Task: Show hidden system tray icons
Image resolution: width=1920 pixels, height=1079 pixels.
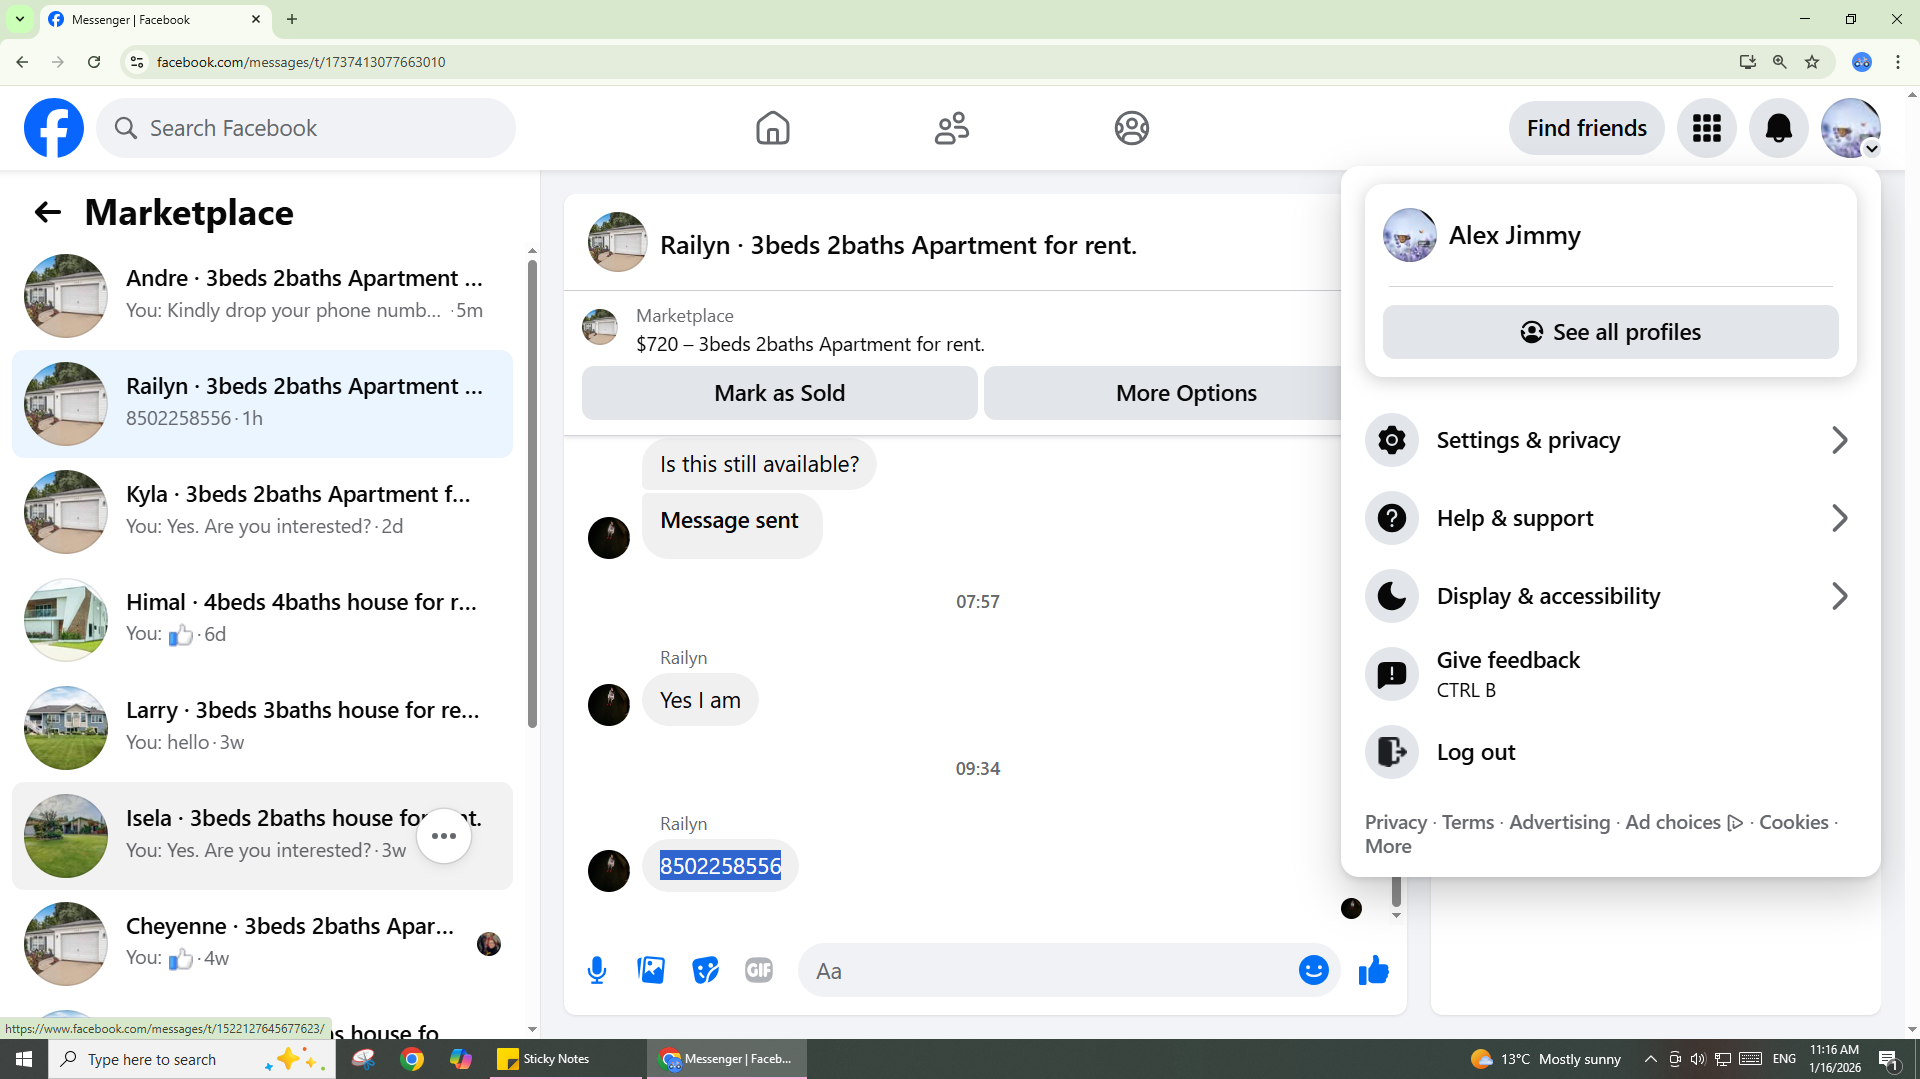Action: click(x=1651, y=1059)
